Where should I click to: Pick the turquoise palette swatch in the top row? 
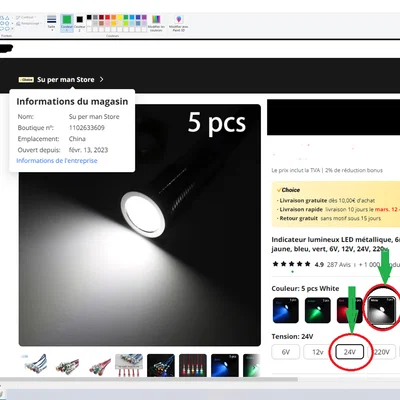[132, 17]
